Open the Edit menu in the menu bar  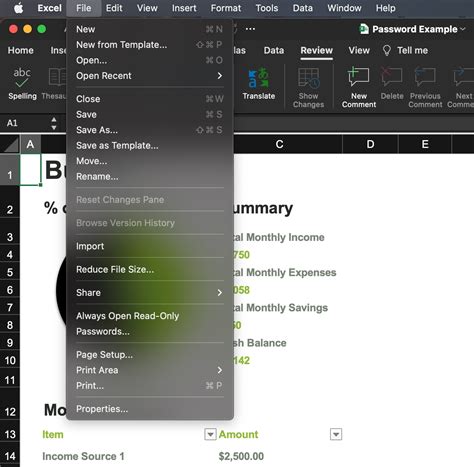(114, 8)
